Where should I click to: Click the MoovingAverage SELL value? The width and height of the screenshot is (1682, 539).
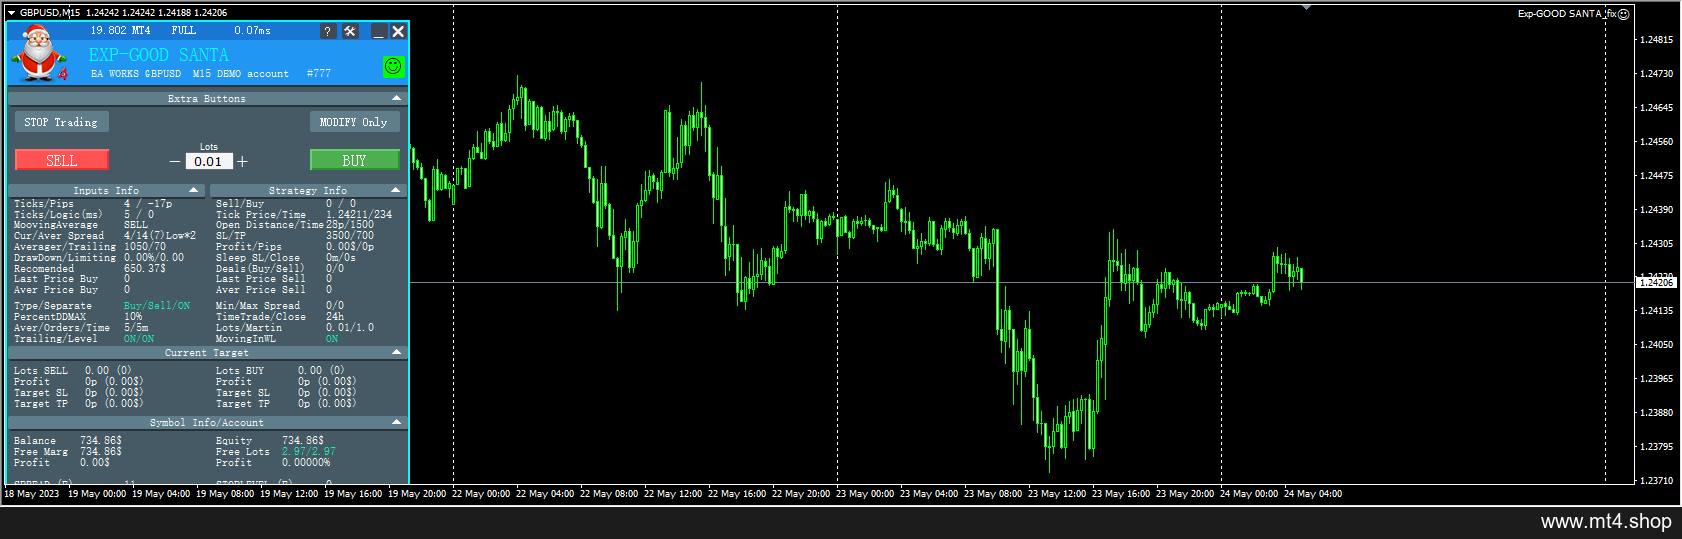[136, 225]
